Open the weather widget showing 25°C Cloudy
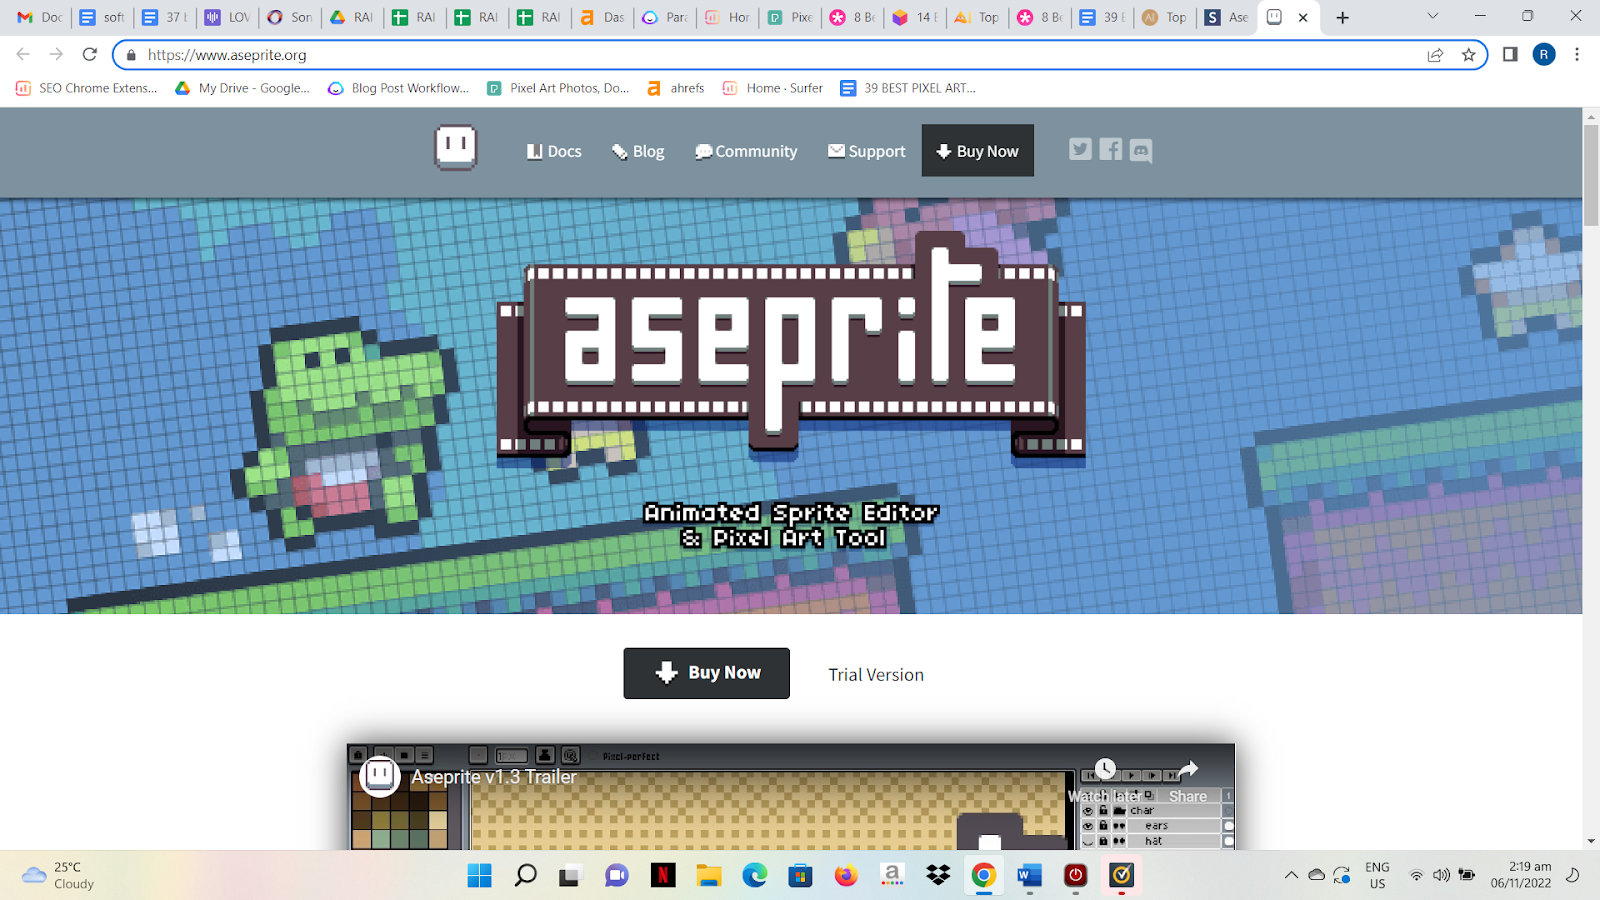Viewport: 1600px width, 900px height. 58,875
